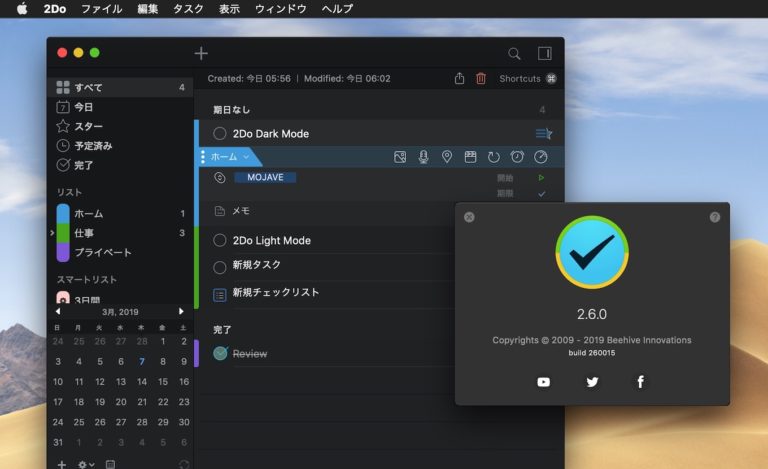Set the start date play icon
Screen dimensions: 768x469
pos(541,178)
